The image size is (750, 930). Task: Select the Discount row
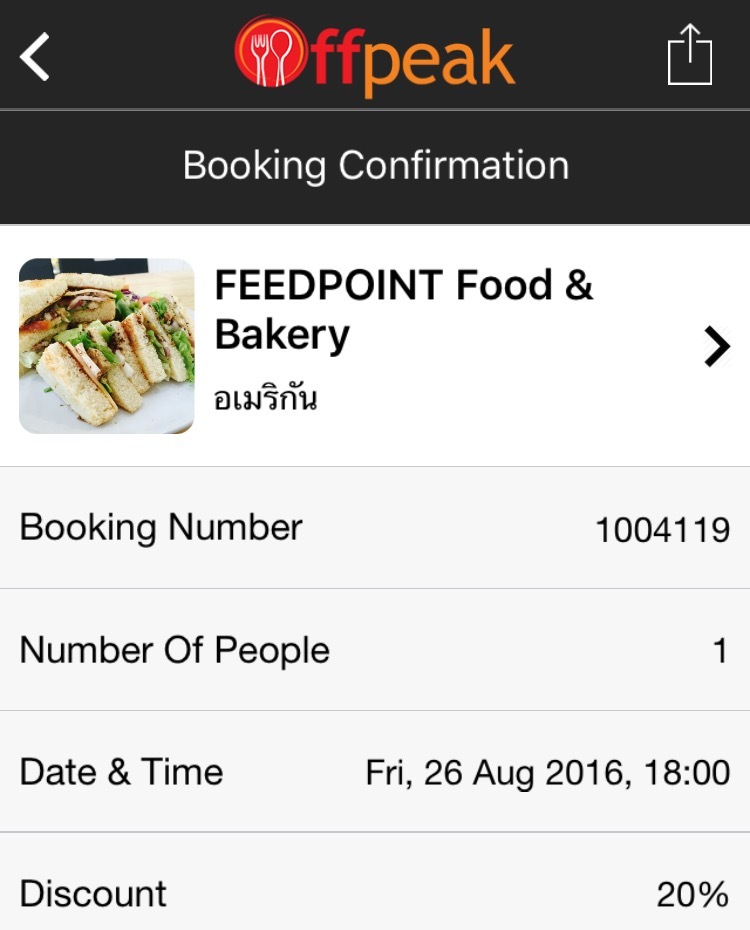click(375, 882)
